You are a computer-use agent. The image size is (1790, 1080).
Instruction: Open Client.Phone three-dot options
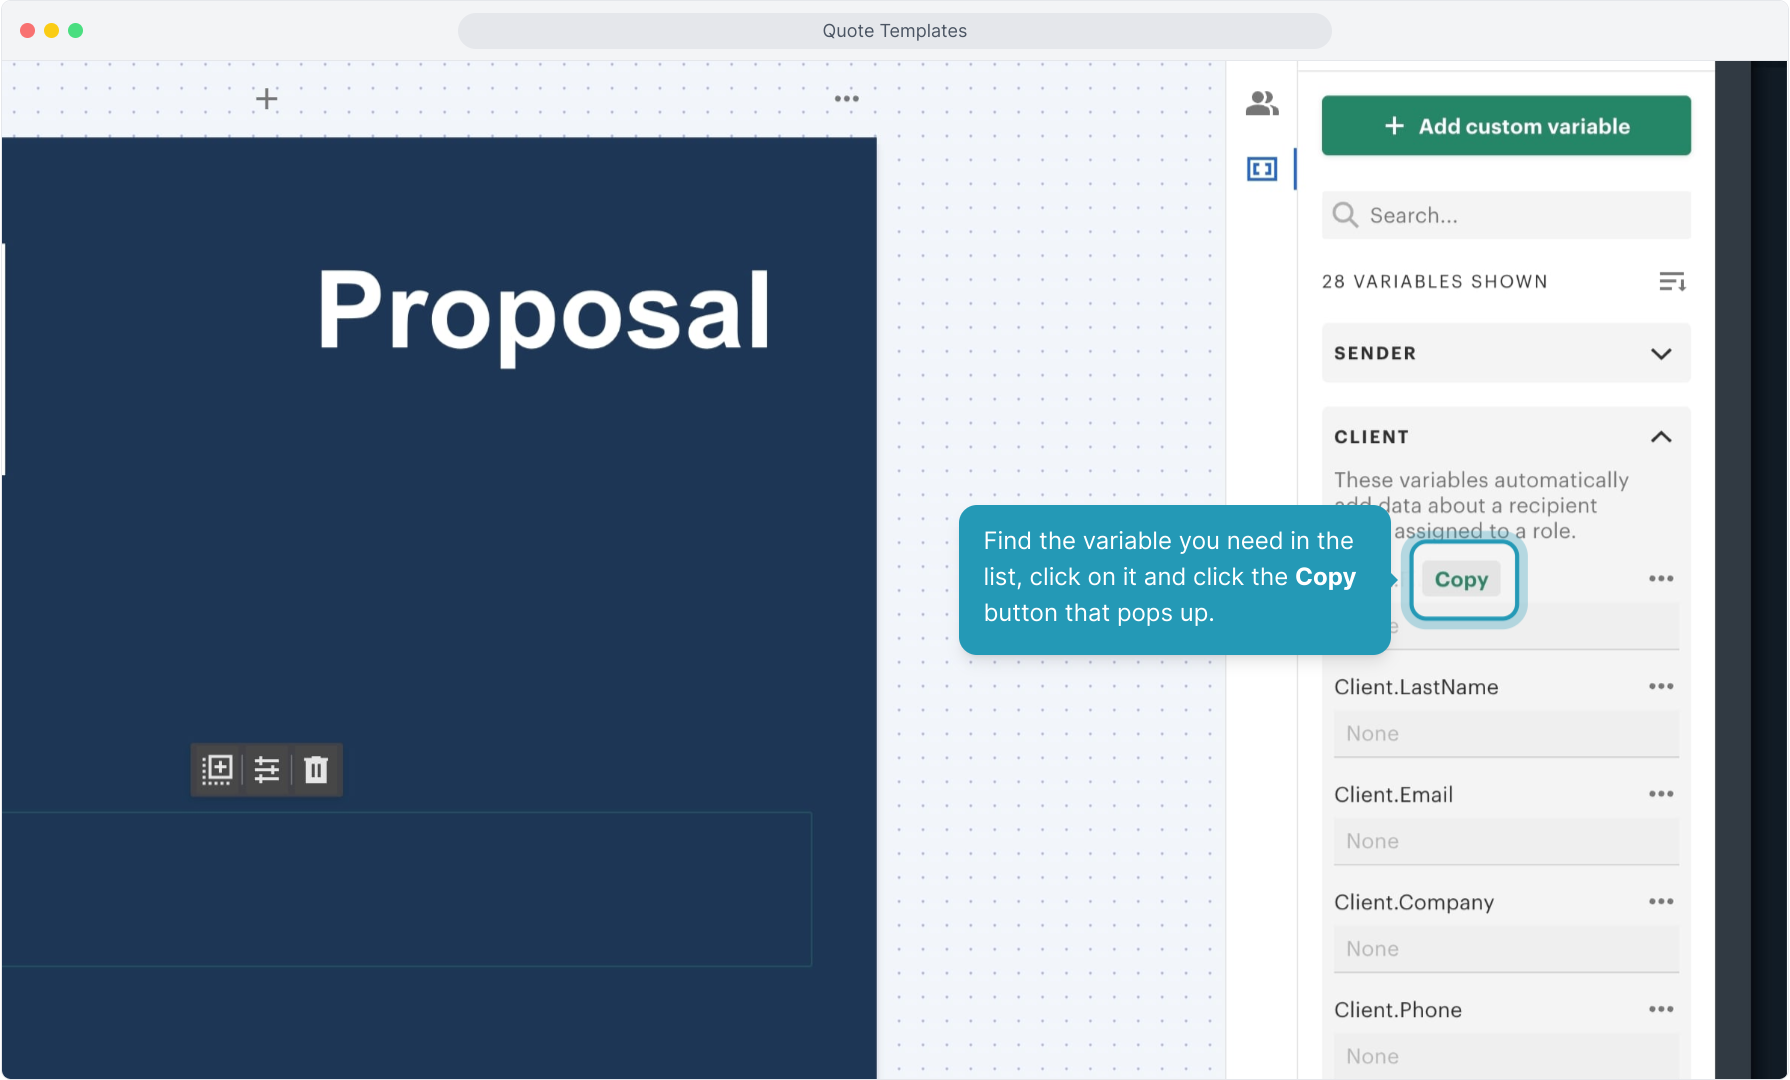coord(1661,1009)
